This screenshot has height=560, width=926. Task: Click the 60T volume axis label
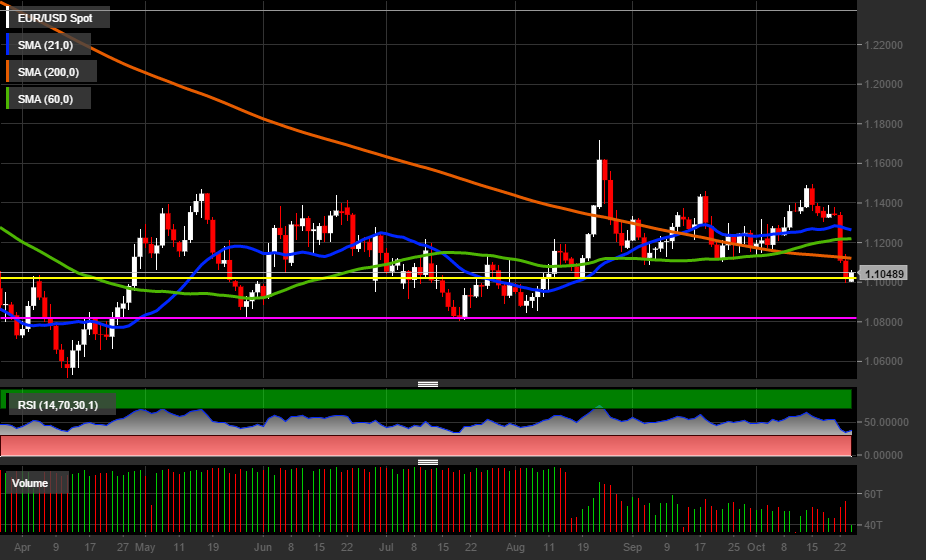click(871, 494)
